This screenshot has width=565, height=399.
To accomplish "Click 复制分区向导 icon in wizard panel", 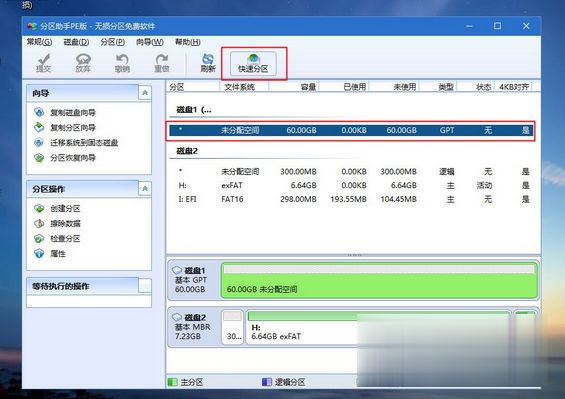I will 39,127.
